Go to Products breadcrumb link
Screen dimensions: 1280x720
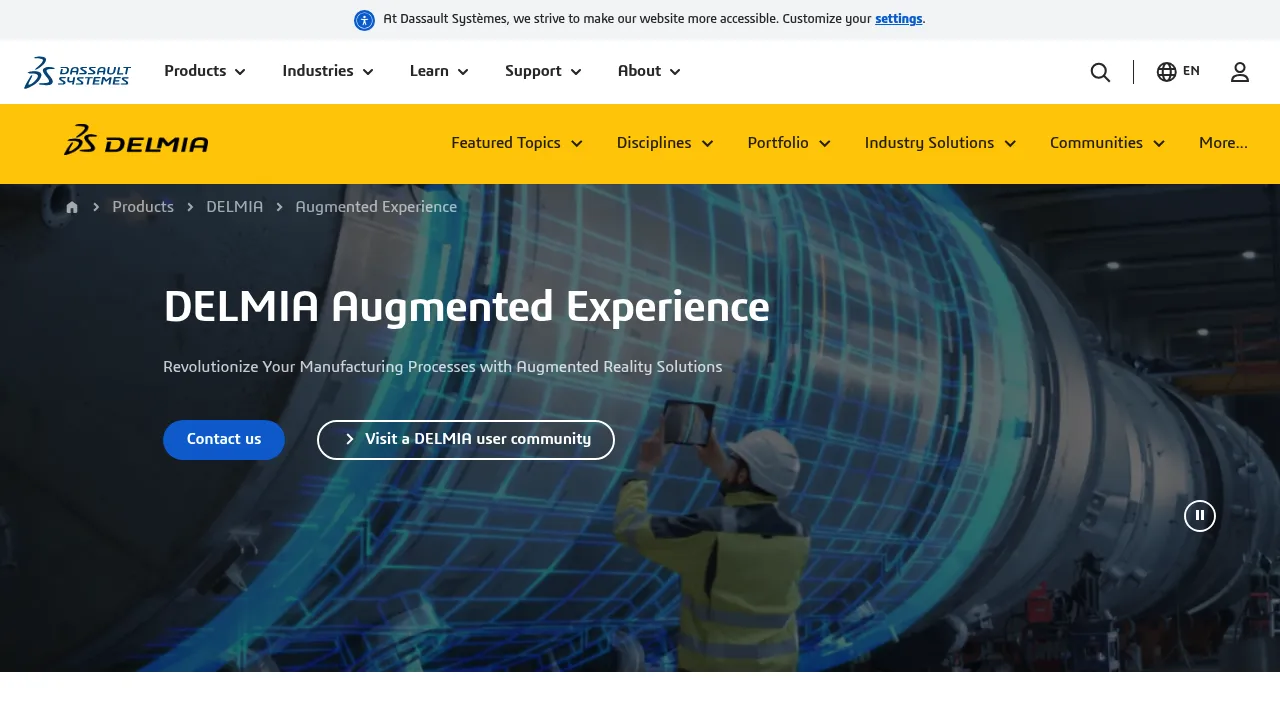(143, 207)
